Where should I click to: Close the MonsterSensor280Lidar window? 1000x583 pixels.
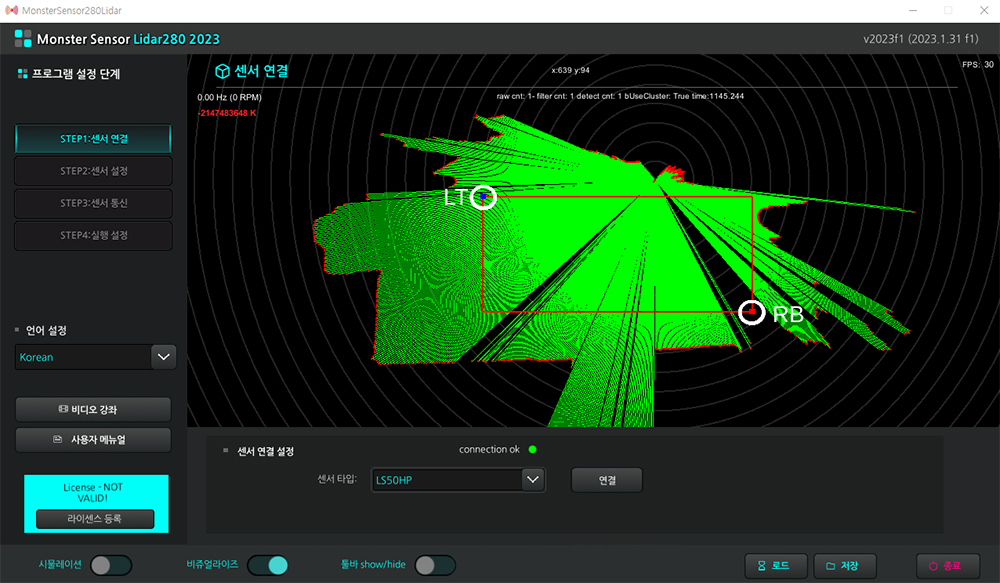point(984,10)
